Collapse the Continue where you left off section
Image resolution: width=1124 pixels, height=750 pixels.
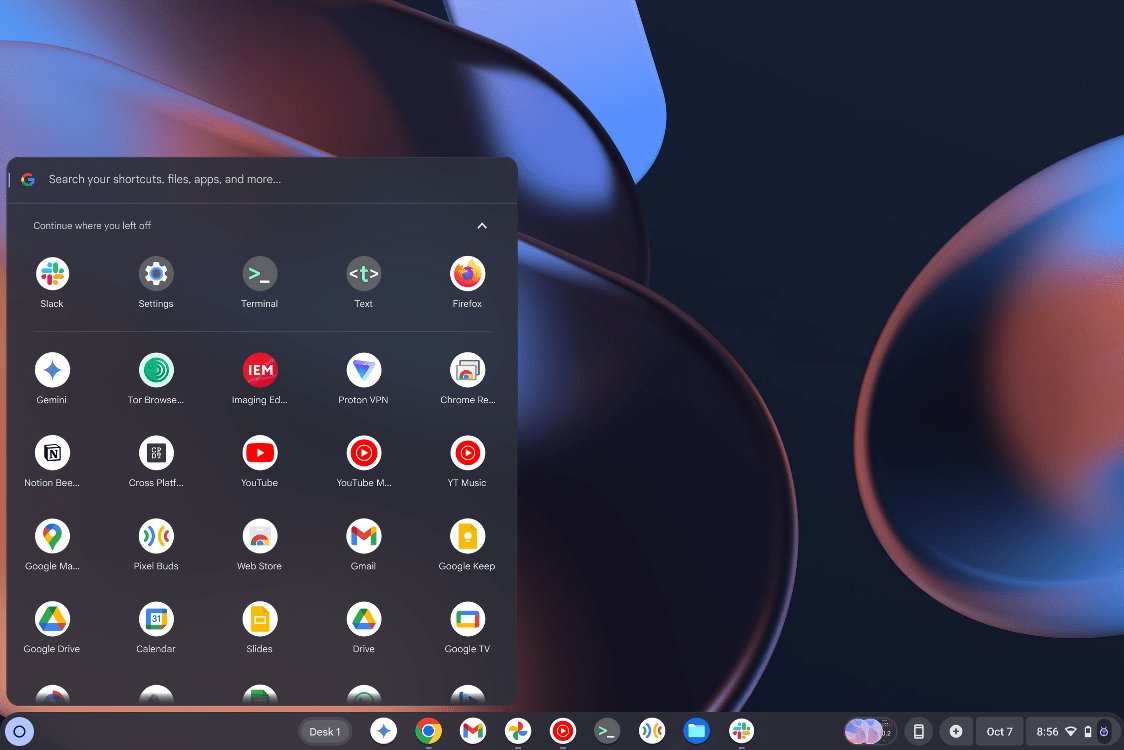click(x=482, y=226)
